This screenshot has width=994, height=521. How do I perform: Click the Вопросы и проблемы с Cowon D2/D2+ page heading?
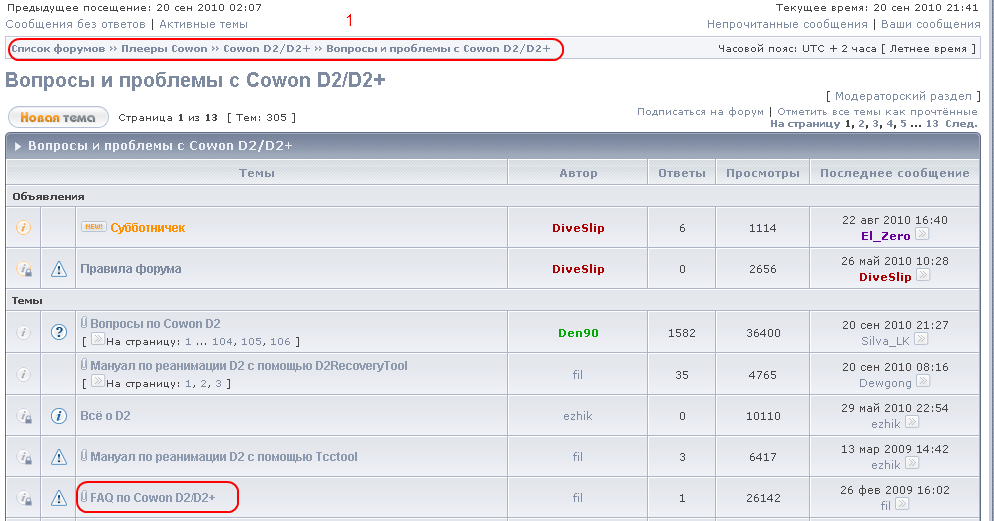[195, 80]
